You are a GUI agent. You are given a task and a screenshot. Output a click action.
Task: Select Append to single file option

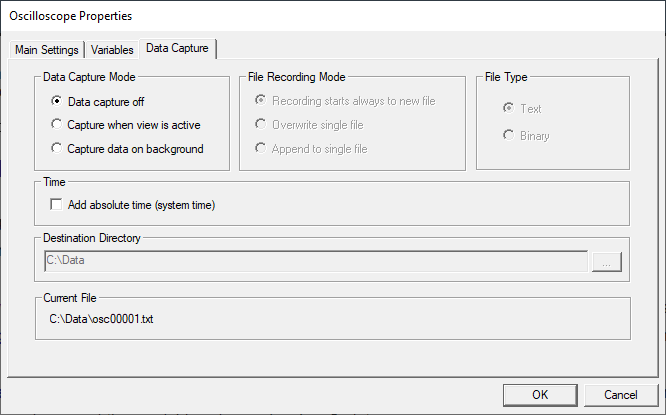point(263,149)
